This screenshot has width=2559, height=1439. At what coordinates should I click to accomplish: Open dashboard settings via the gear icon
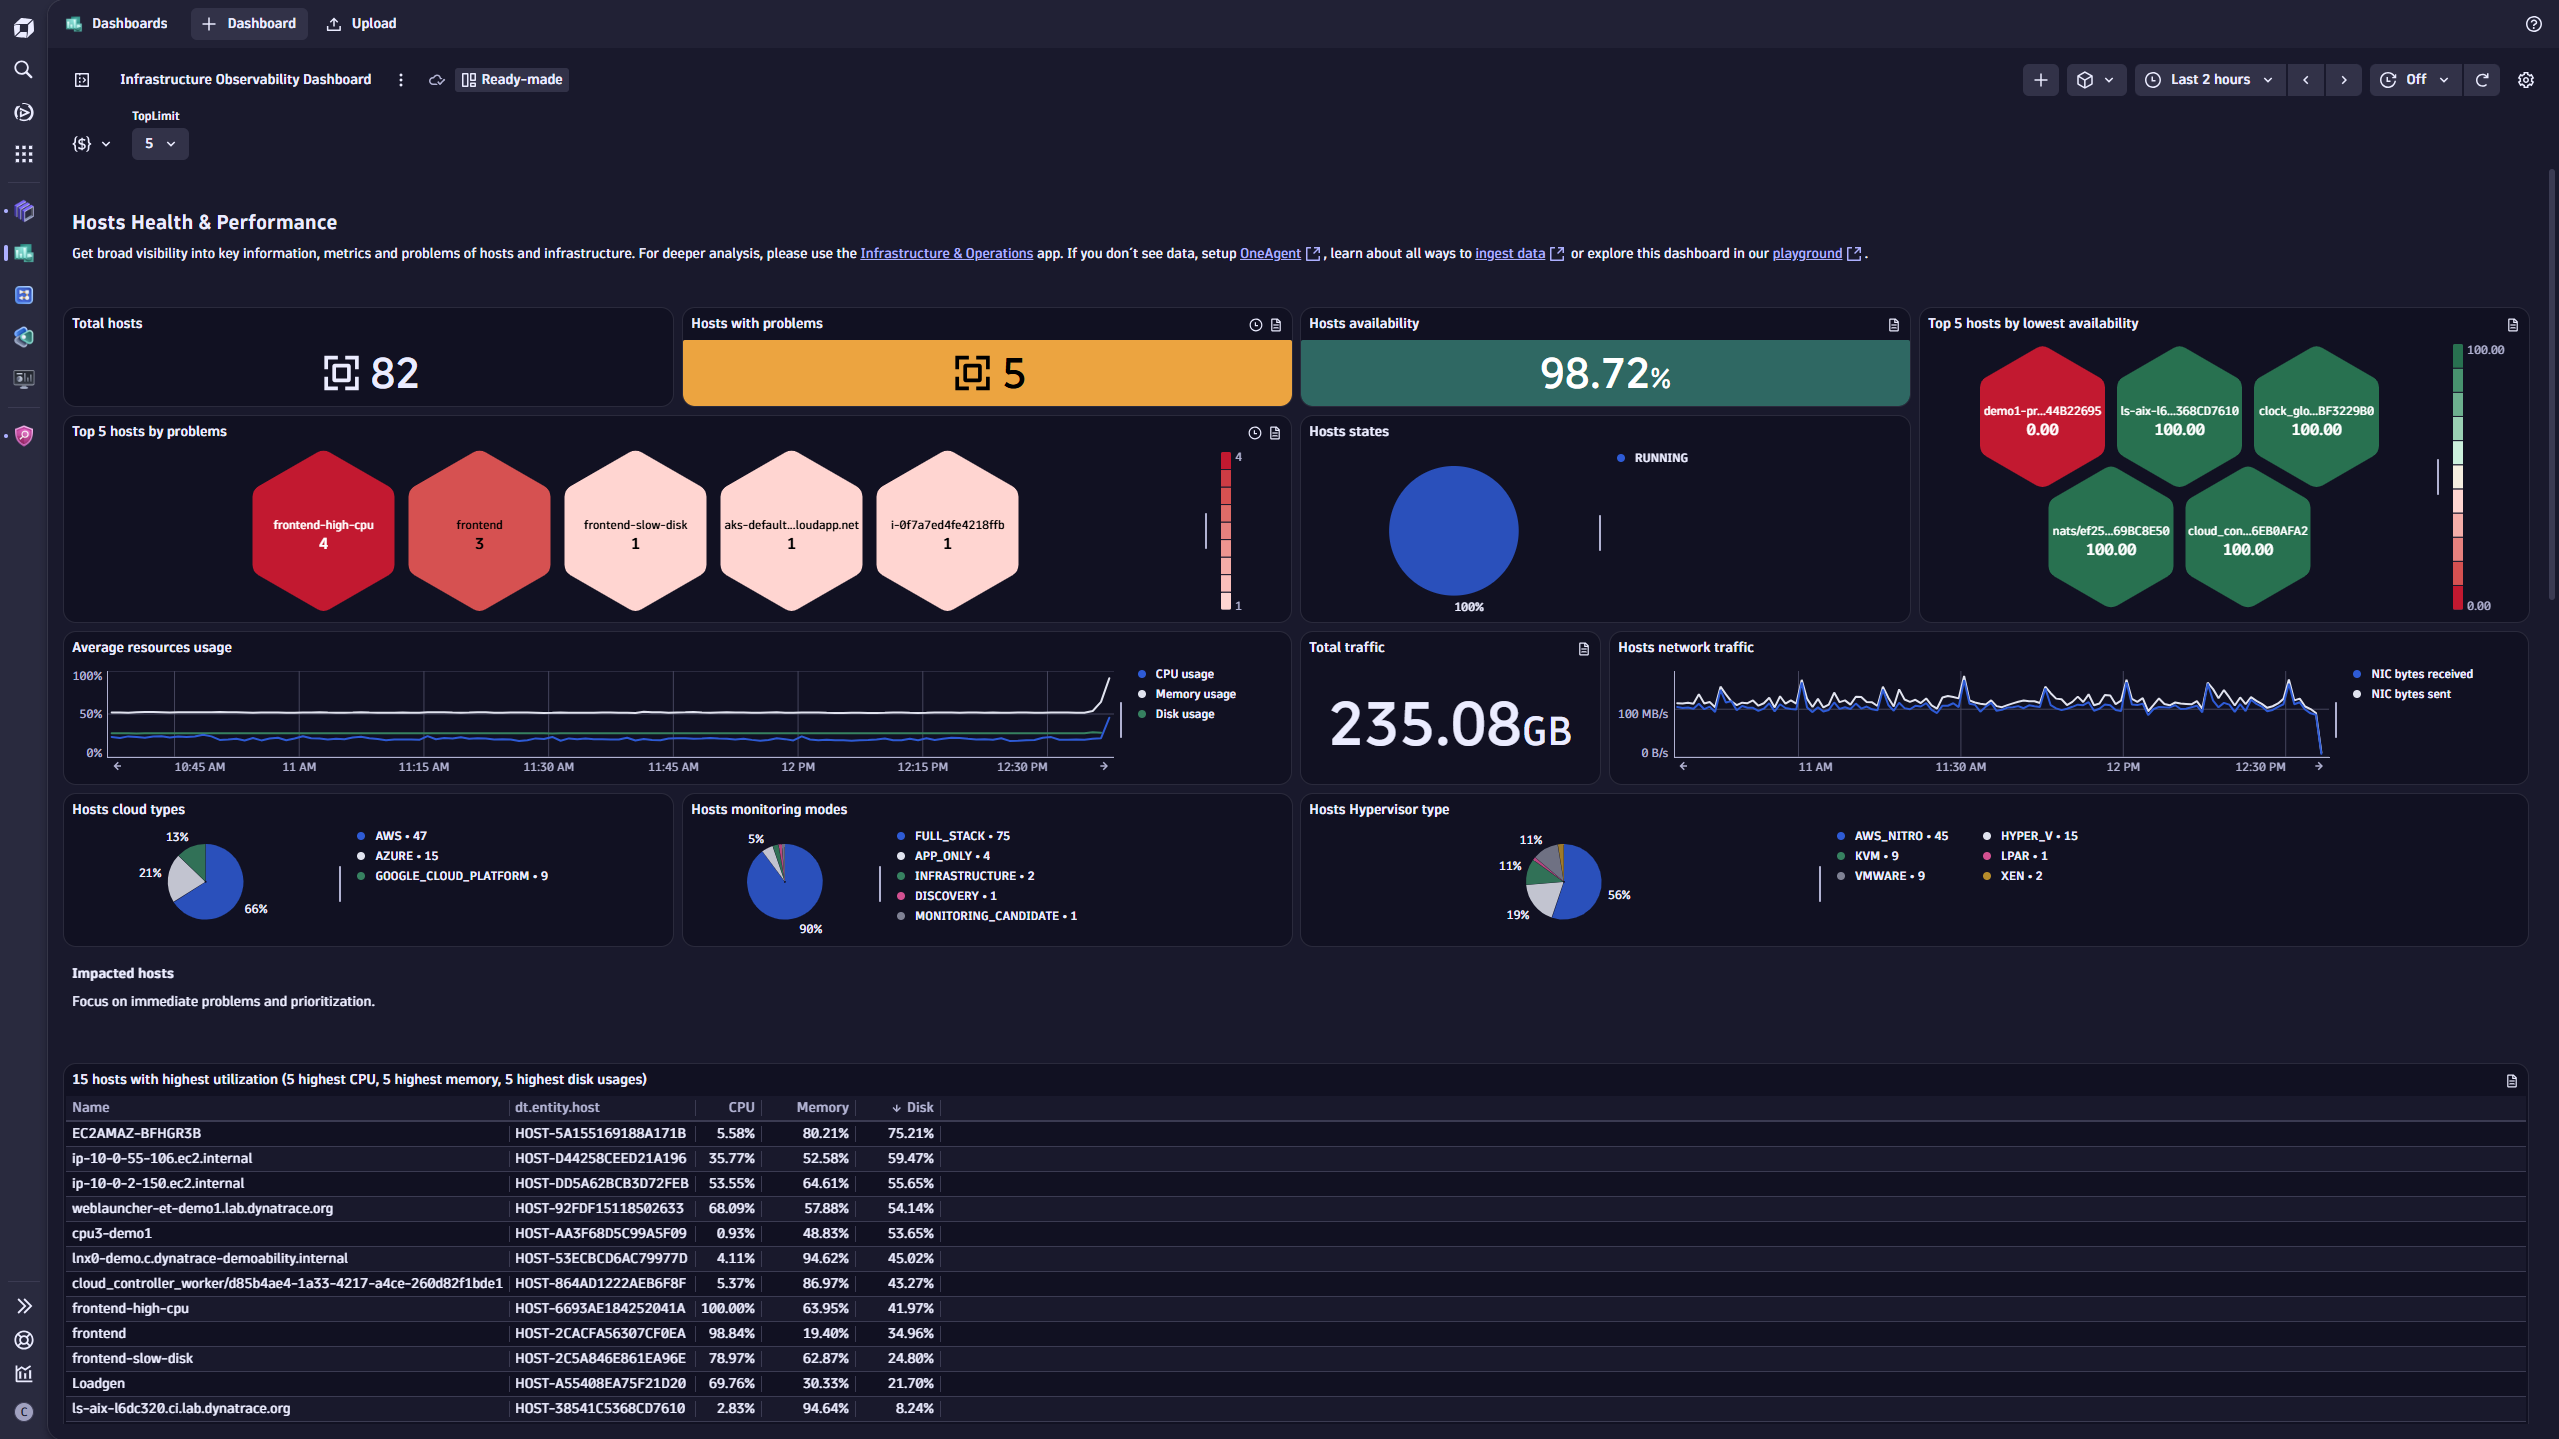point(2526,79)
